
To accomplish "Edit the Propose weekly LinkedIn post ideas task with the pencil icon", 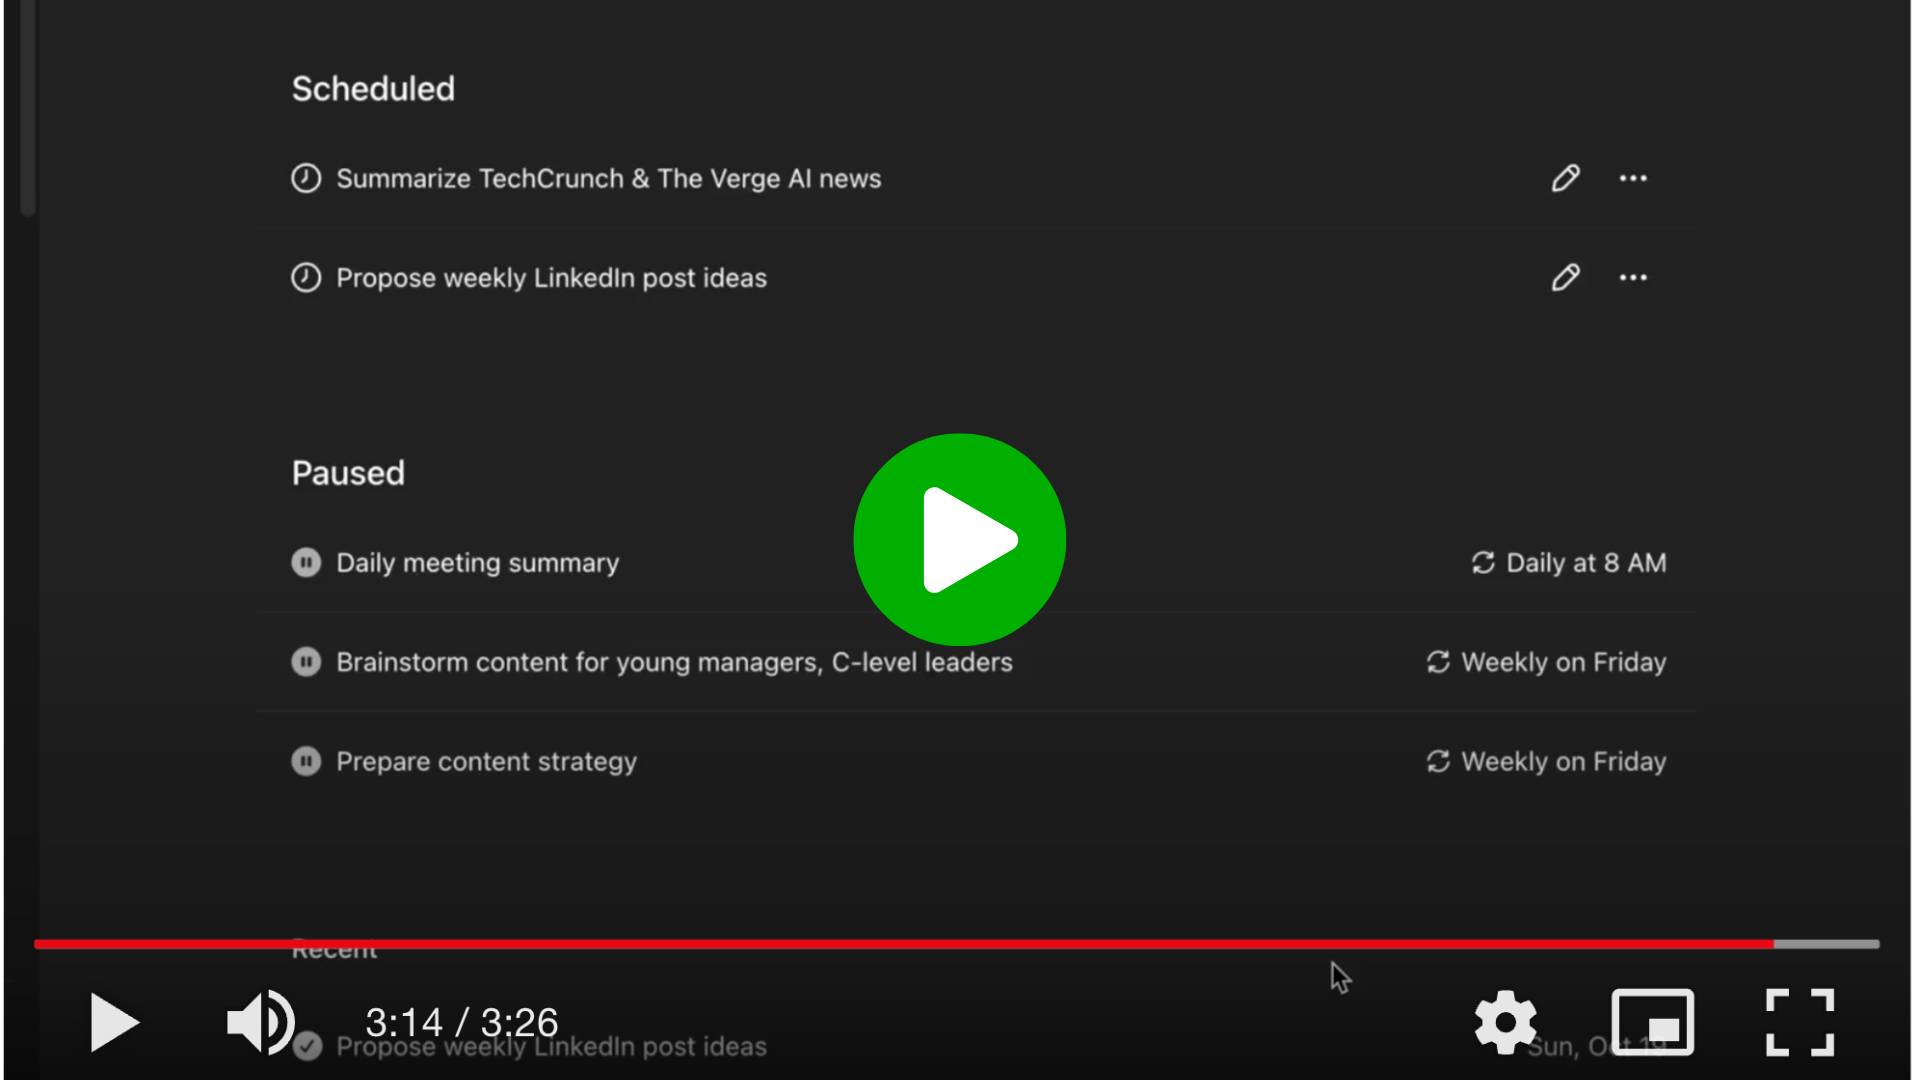I will [1565, 277].
